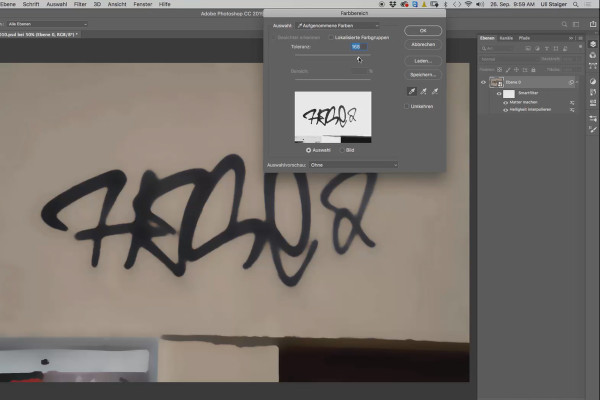
Task: Collapse panels with the double-arrow icon
Action: tap(571, 38)
